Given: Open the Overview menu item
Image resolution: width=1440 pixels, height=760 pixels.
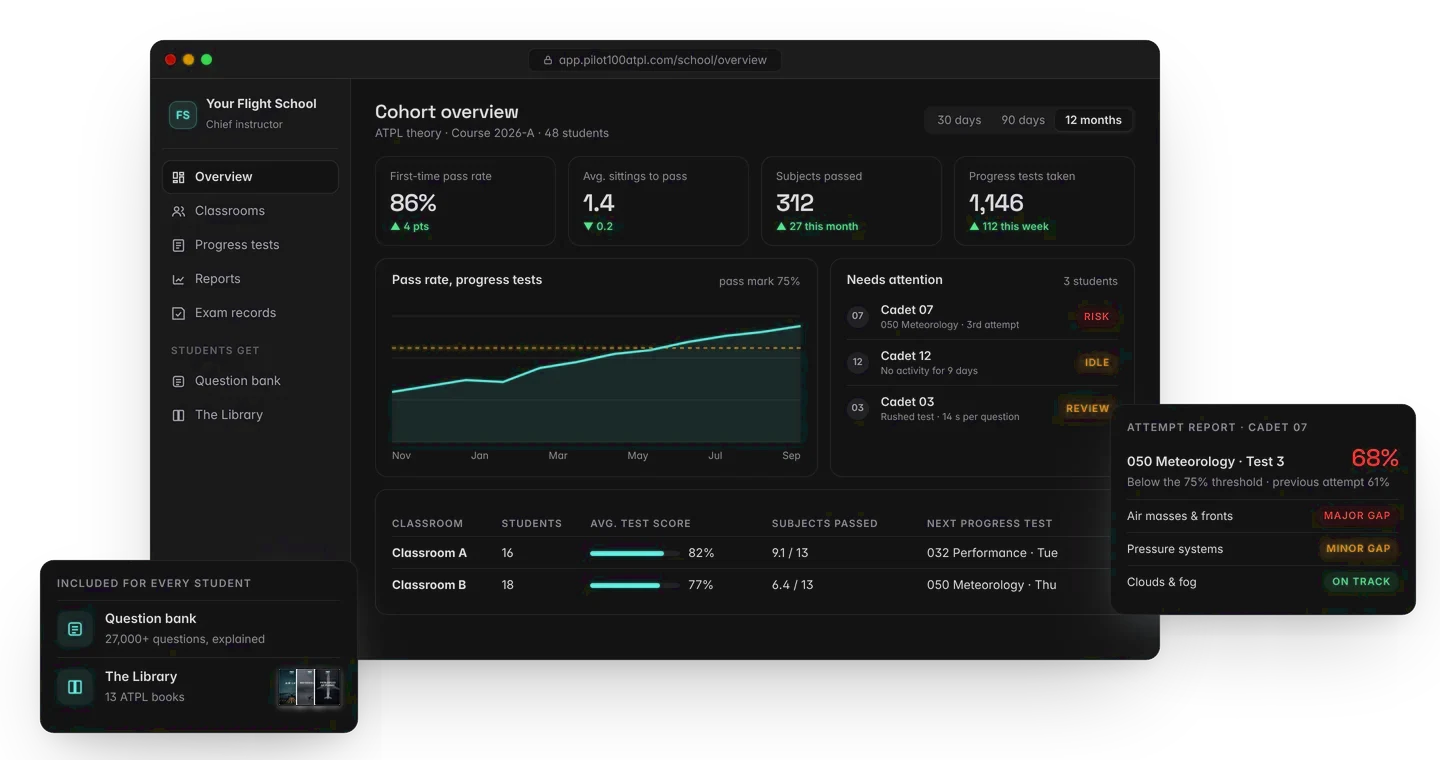Looking at the screenshot, I should (x=250, y=177).
